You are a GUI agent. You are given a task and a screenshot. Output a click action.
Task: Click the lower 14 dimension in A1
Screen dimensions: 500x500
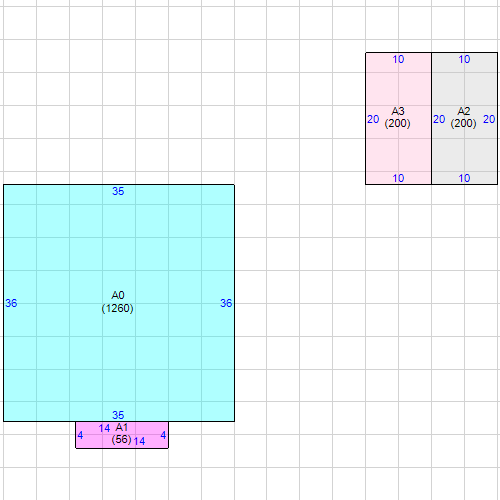pyautogui.click(x=139, y=441)
